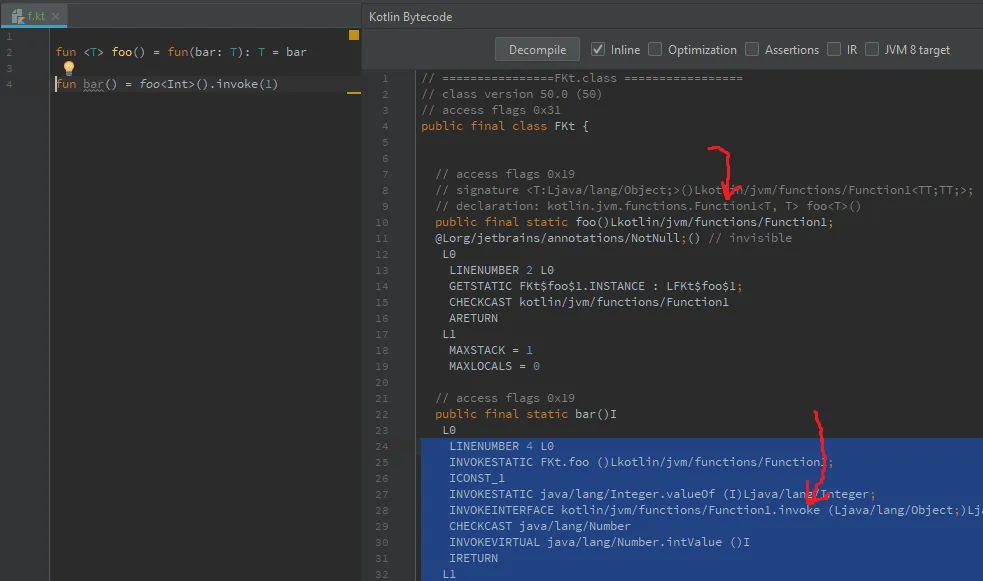Click the ARETURN instruction line
Viewport: 983px width, 581px height.
(473, 318)
